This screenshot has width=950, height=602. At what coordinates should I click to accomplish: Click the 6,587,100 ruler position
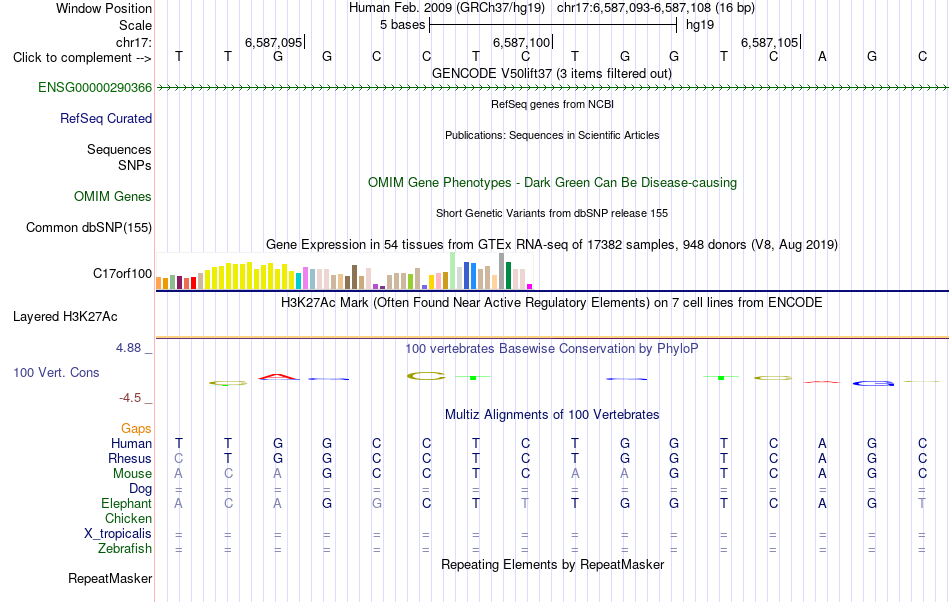tap(521, 42)
